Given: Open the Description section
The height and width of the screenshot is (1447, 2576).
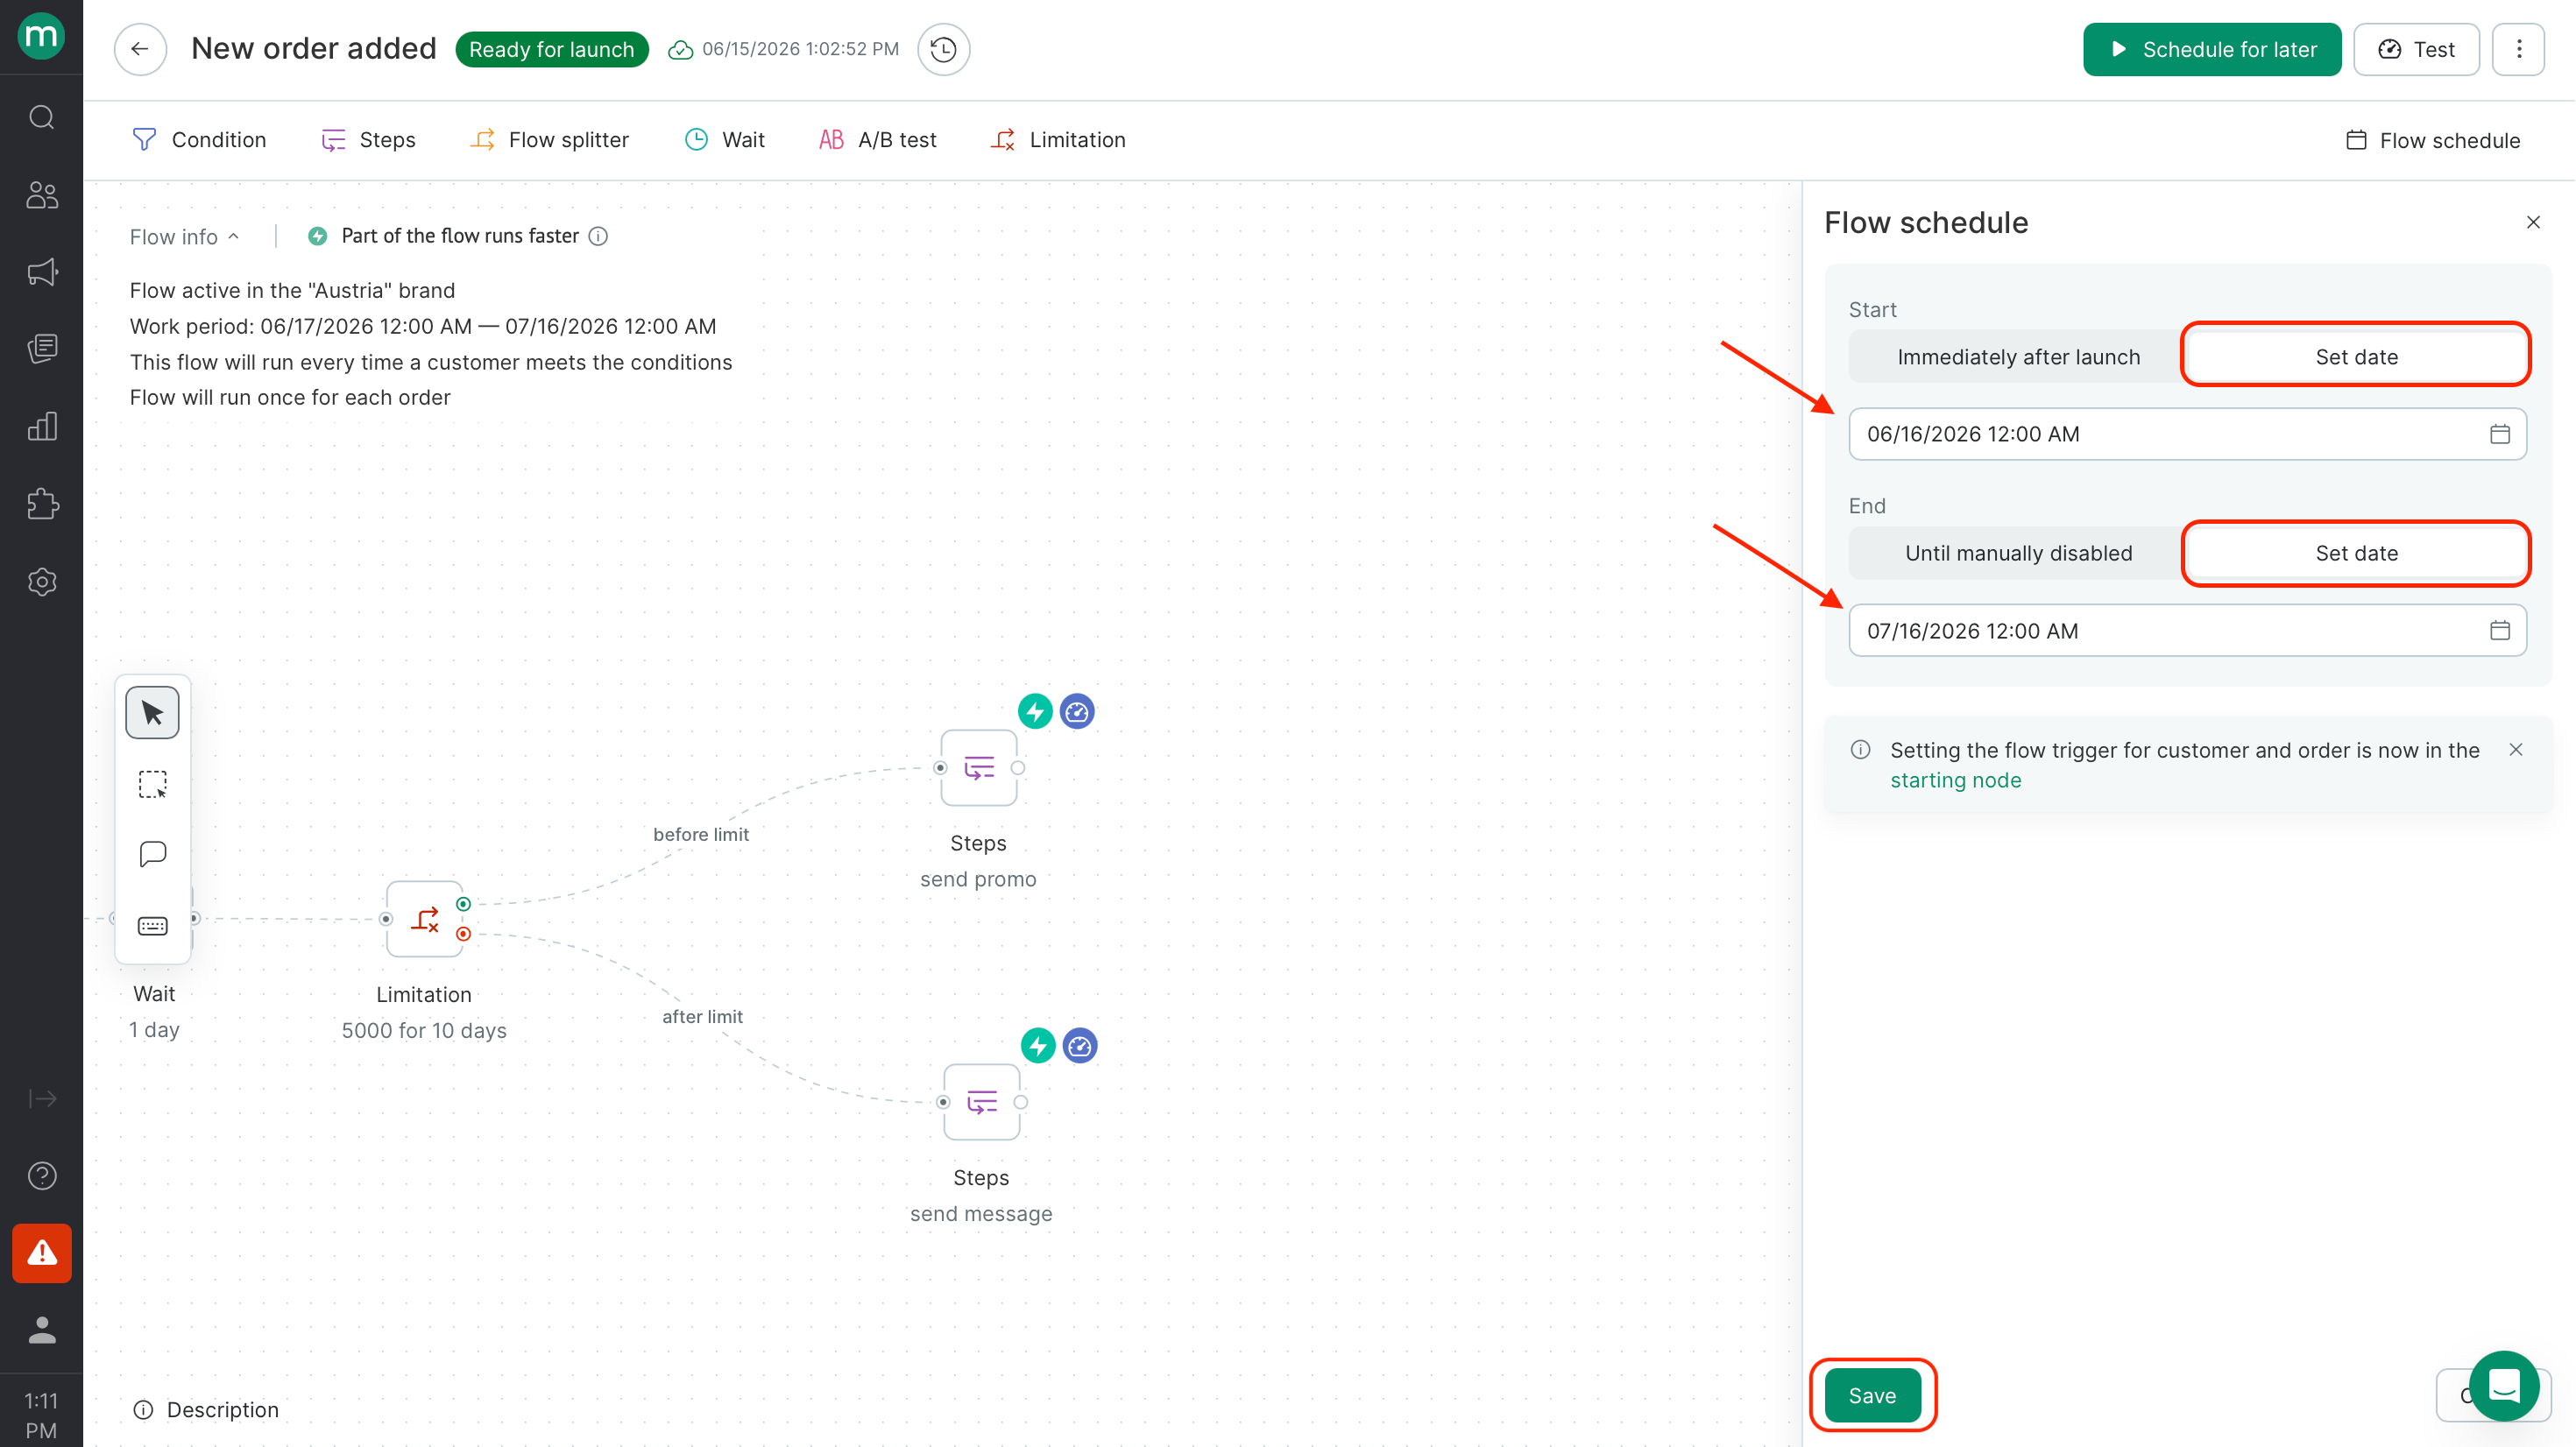Looking at the screenshot, I should coord(206,1410).
